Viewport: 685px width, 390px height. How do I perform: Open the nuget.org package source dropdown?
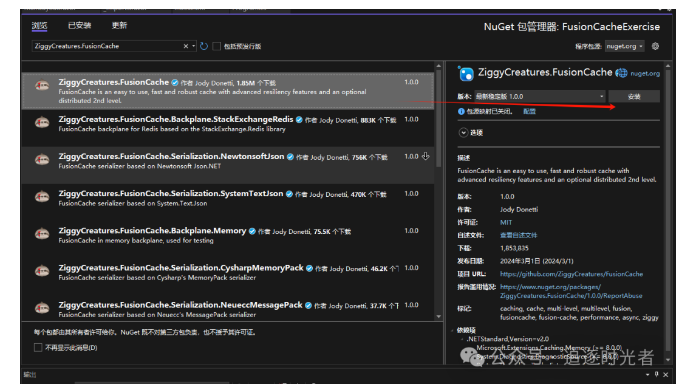click(624, 46)
